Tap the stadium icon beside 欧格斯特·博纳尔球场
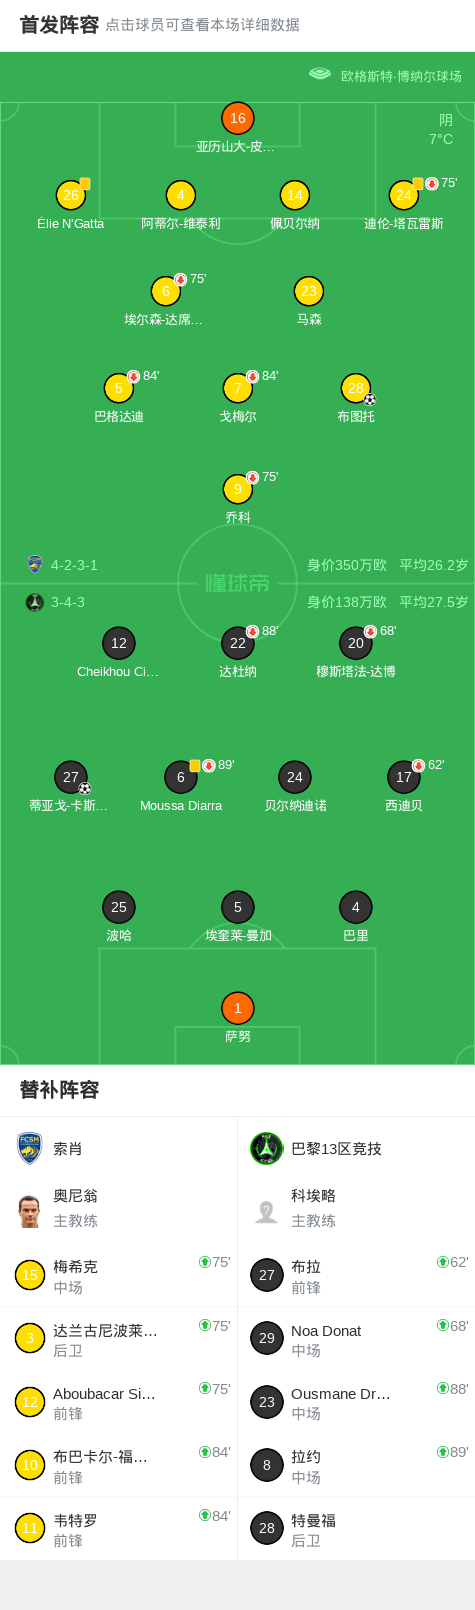 point(320,74)
